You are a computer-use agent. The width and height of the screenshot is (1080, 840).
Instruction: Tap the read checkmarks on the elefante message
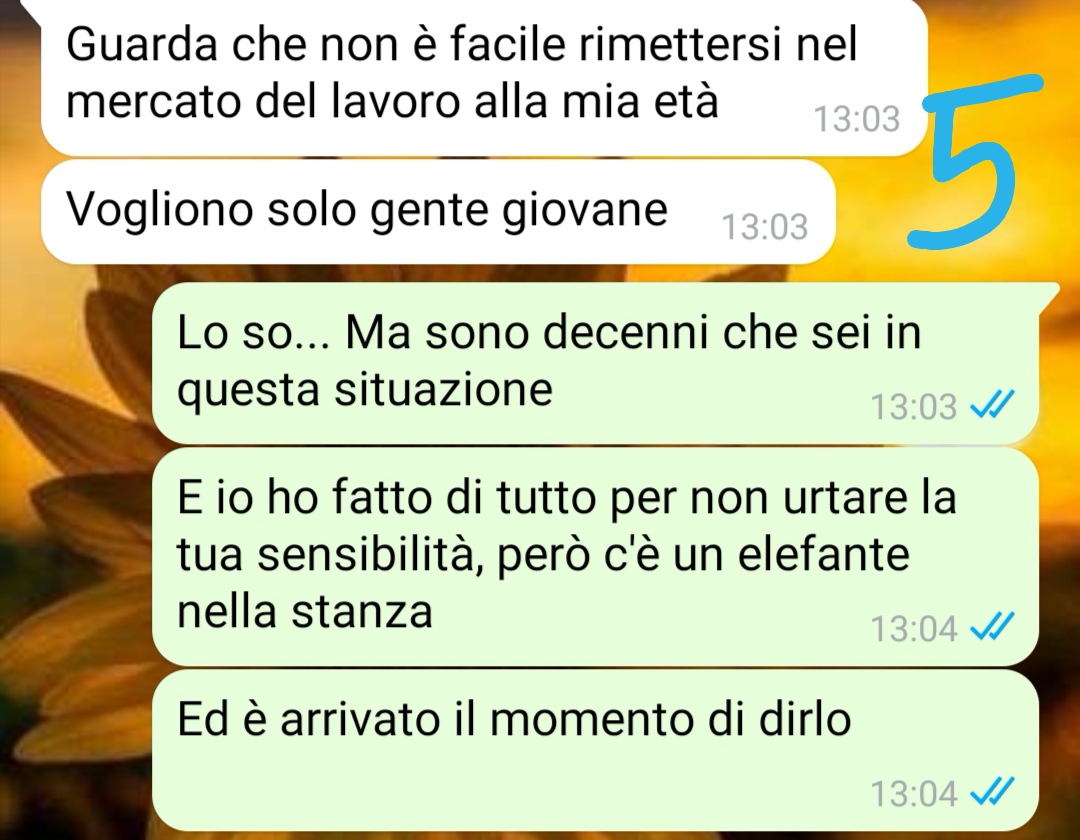pos(992,627)
